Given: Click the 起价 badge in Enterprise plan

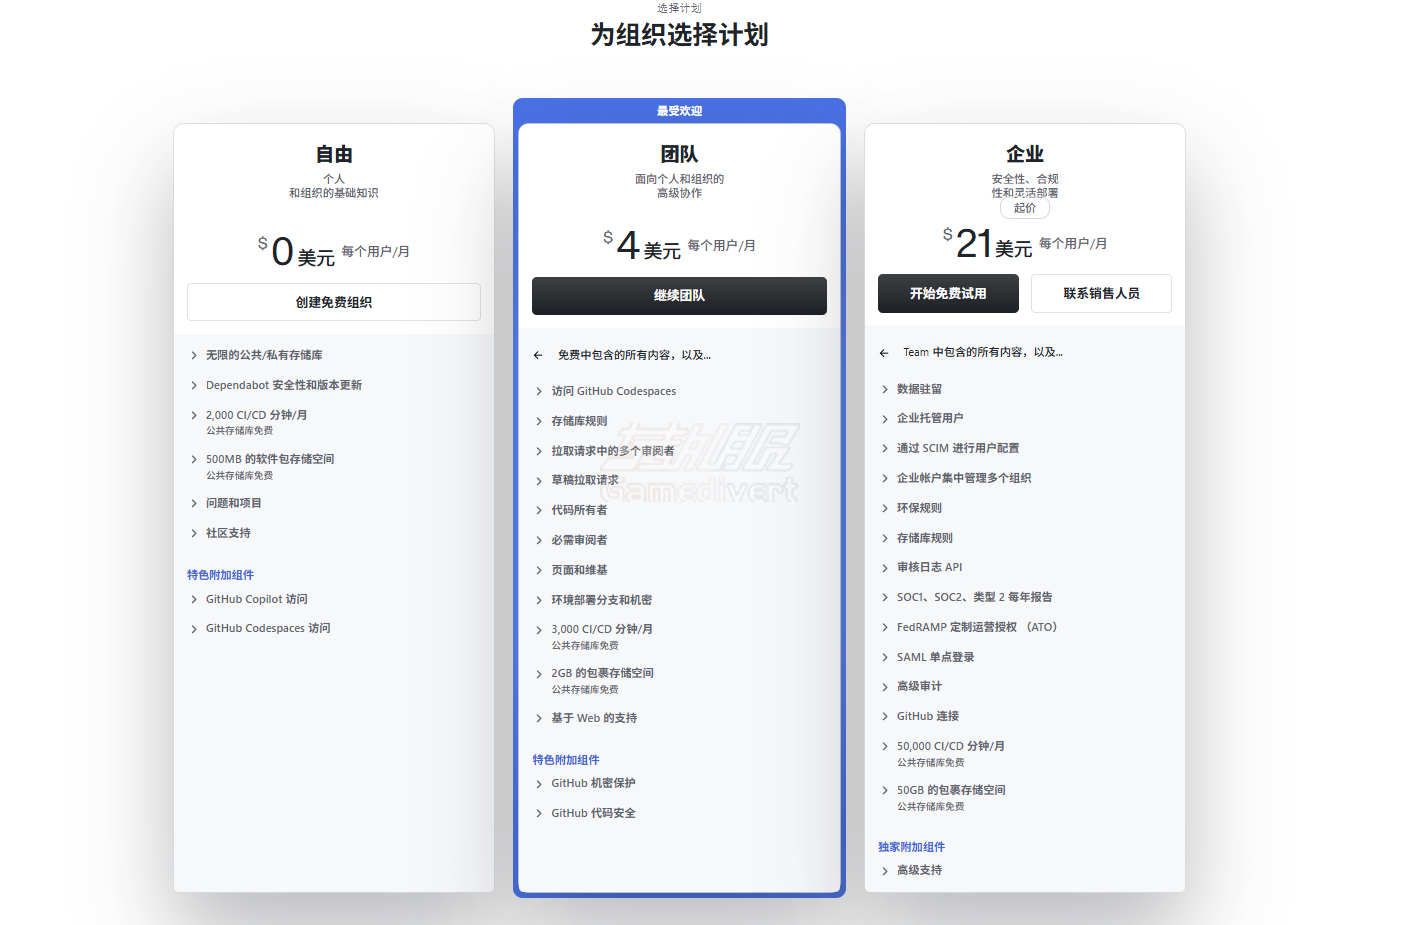Looking at the screenshot, I should pyautogui.click(x=1025, y=208).
